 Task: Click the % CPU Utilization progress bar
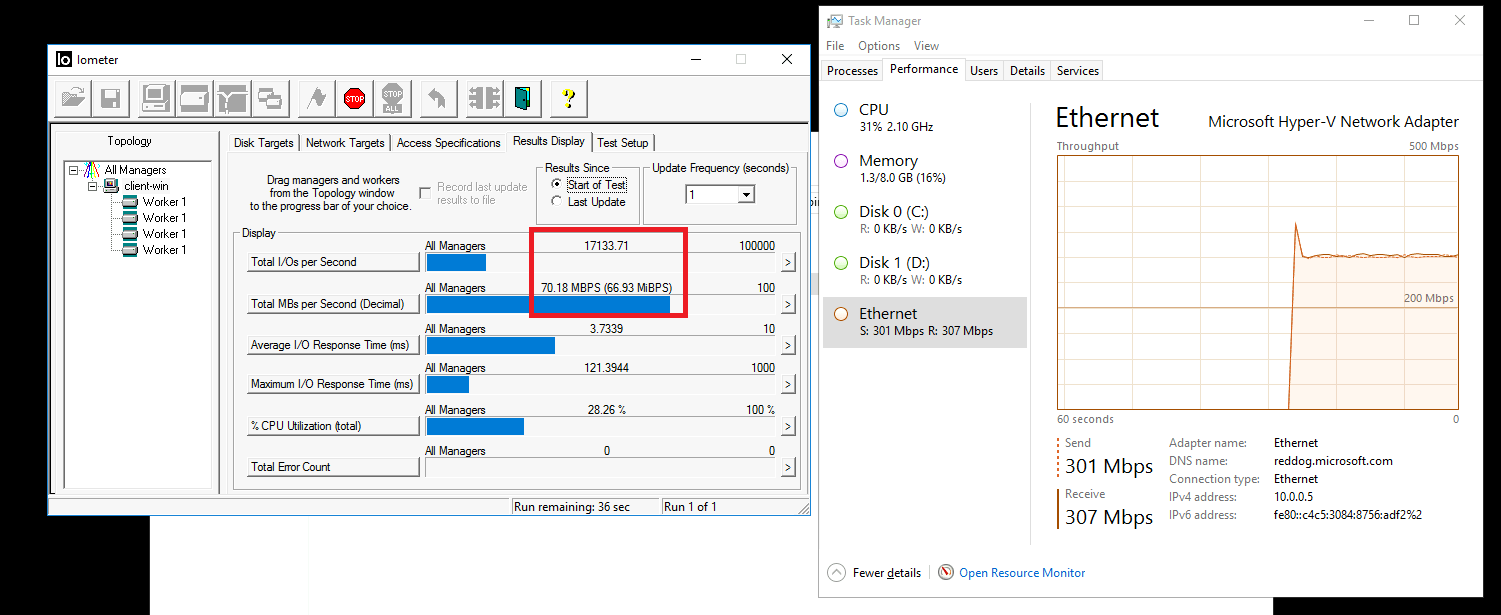point(601,426)
